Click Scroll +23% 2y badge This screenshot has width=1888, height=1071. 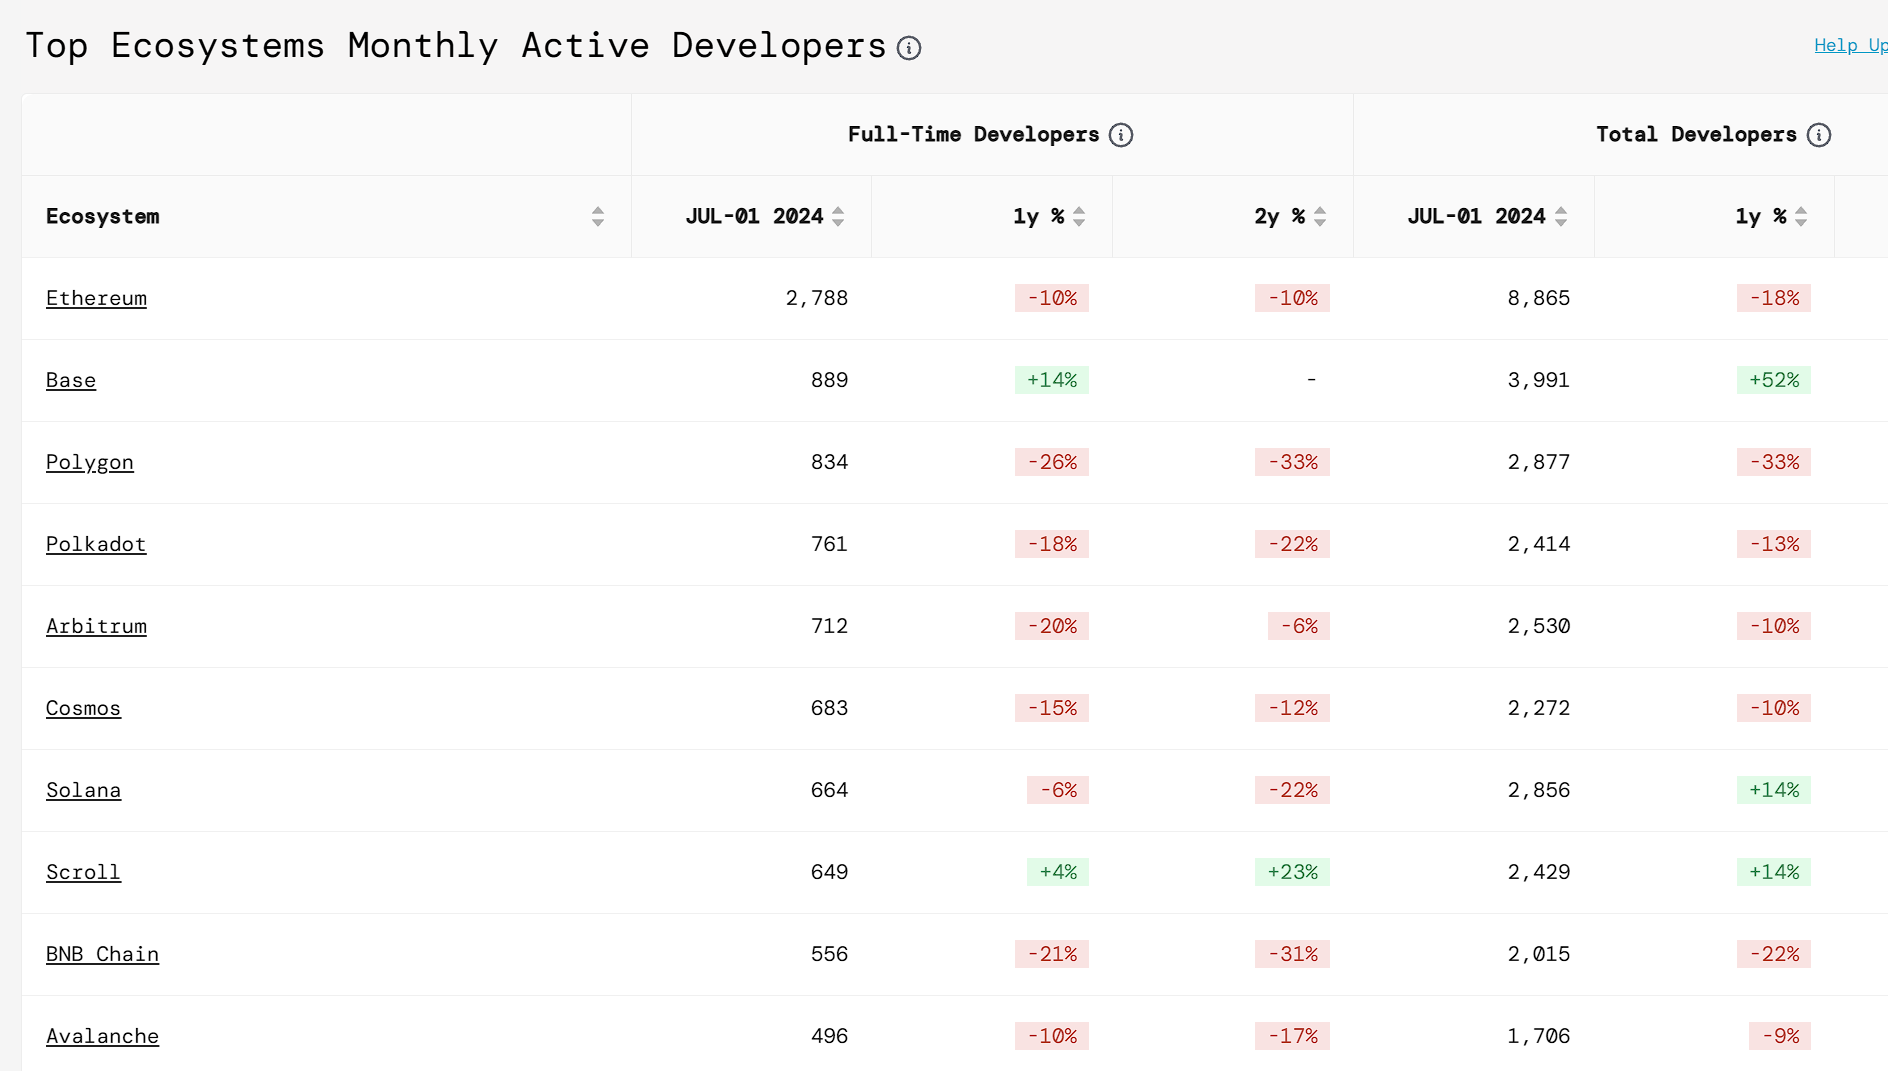point(1293,872)
